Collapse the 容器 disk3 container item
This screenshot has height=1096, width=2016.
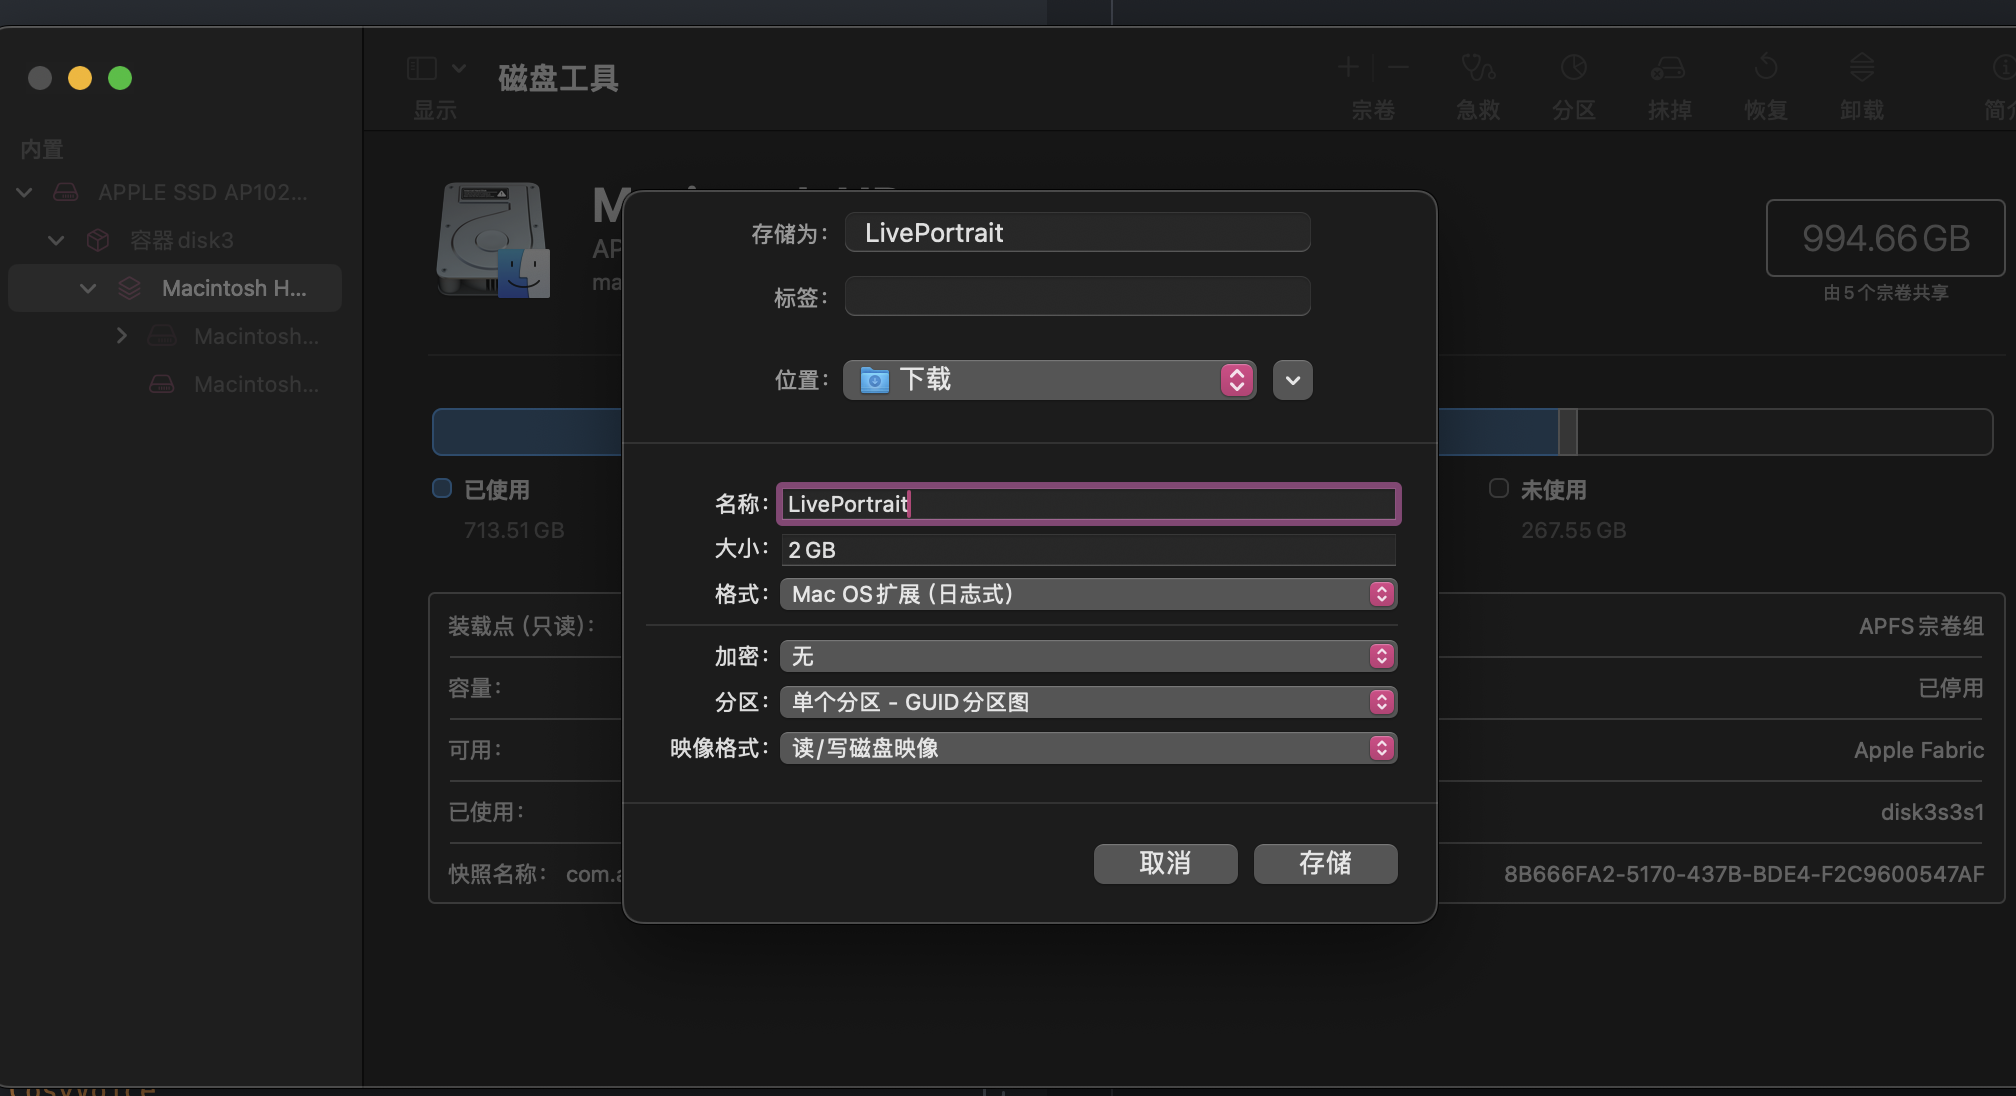pyautogui.click(x=57, y=240)
